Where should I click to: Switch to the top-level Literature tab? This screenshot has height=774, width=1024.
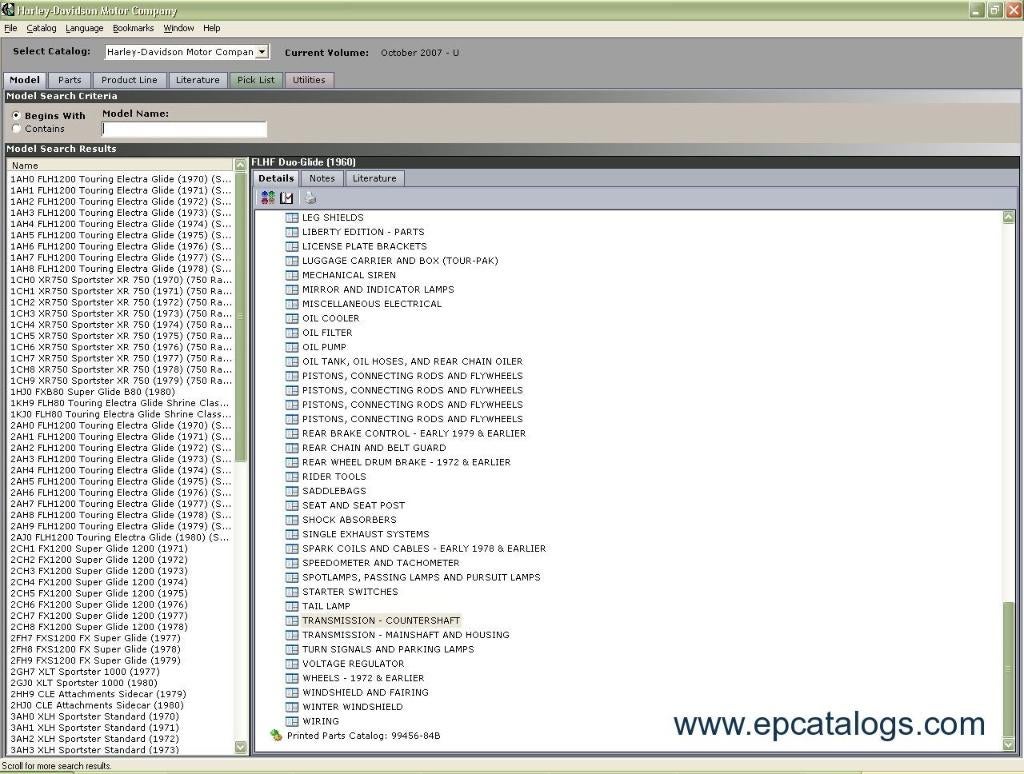click(x=198, y=80)
